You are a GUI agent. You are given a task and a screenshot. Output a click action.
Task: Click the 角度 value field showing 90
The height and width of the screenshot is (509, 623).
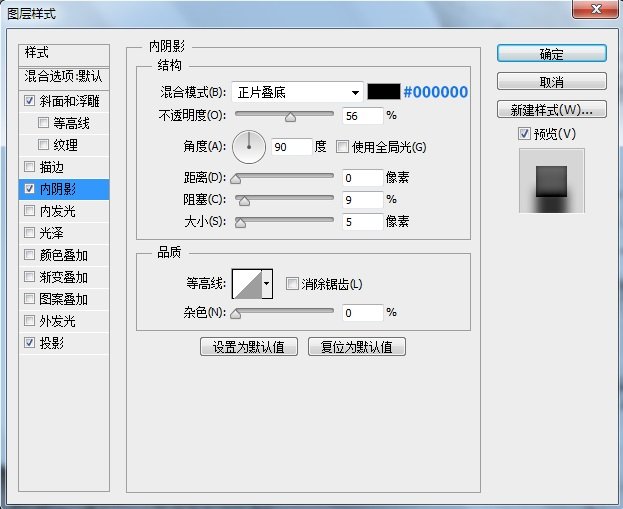tap(291, 147)
